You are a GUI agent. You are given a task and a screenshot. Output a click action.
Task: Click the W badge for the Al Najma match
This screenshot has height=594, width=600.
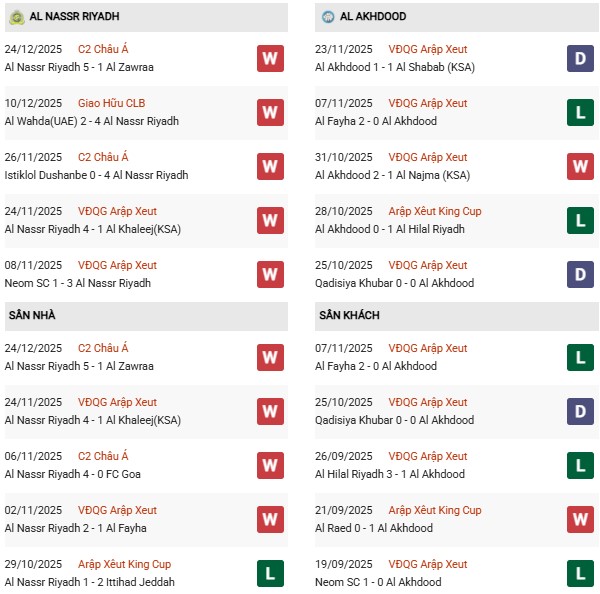click(x=579, y=166)
